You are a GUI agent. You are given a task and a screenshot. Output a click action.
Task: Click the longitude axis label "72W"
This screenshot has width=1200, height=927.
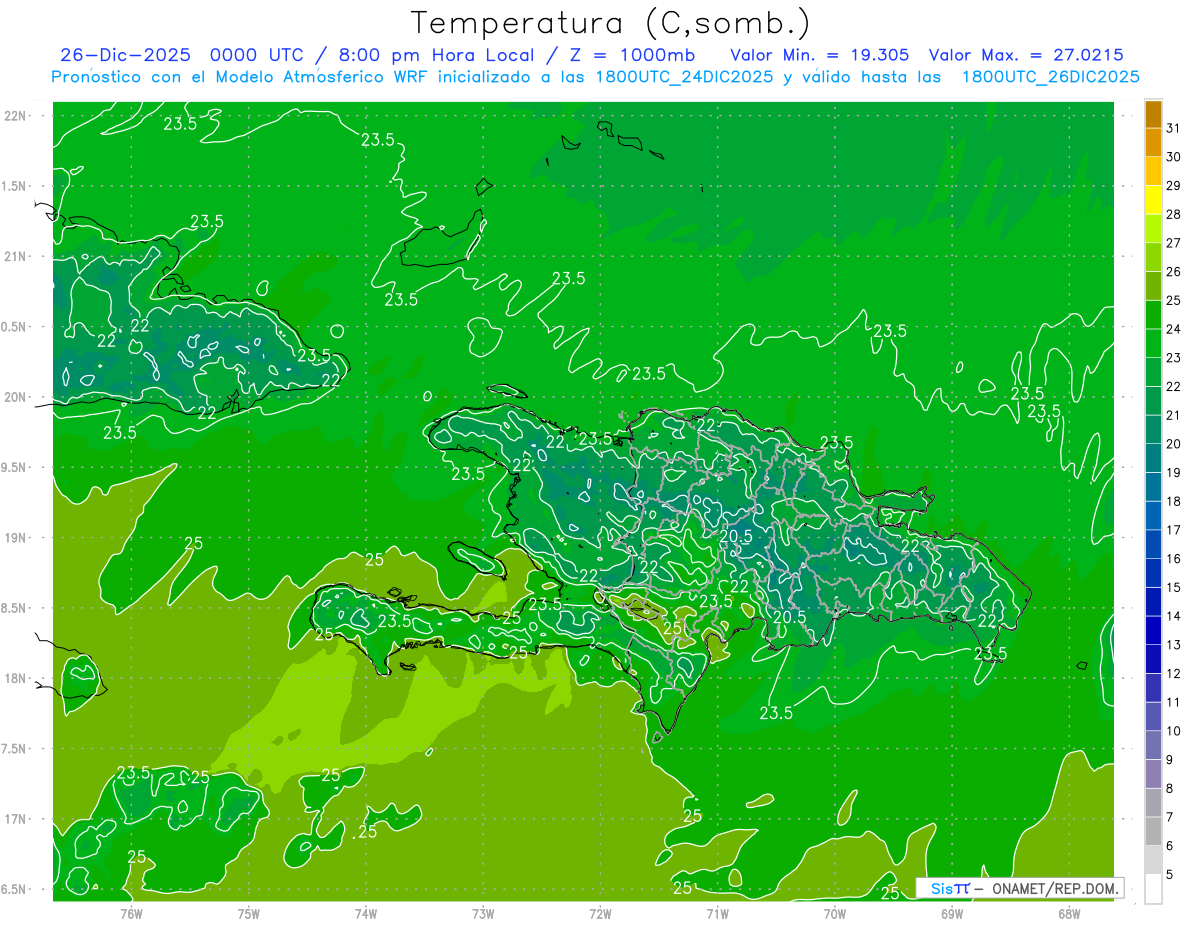(x=600, y=913)
